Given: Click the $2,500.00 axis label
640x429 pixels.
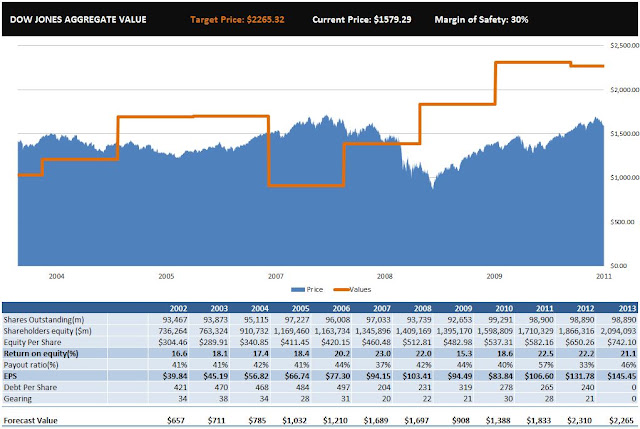Looking at the screenshot, I should 624,45.
